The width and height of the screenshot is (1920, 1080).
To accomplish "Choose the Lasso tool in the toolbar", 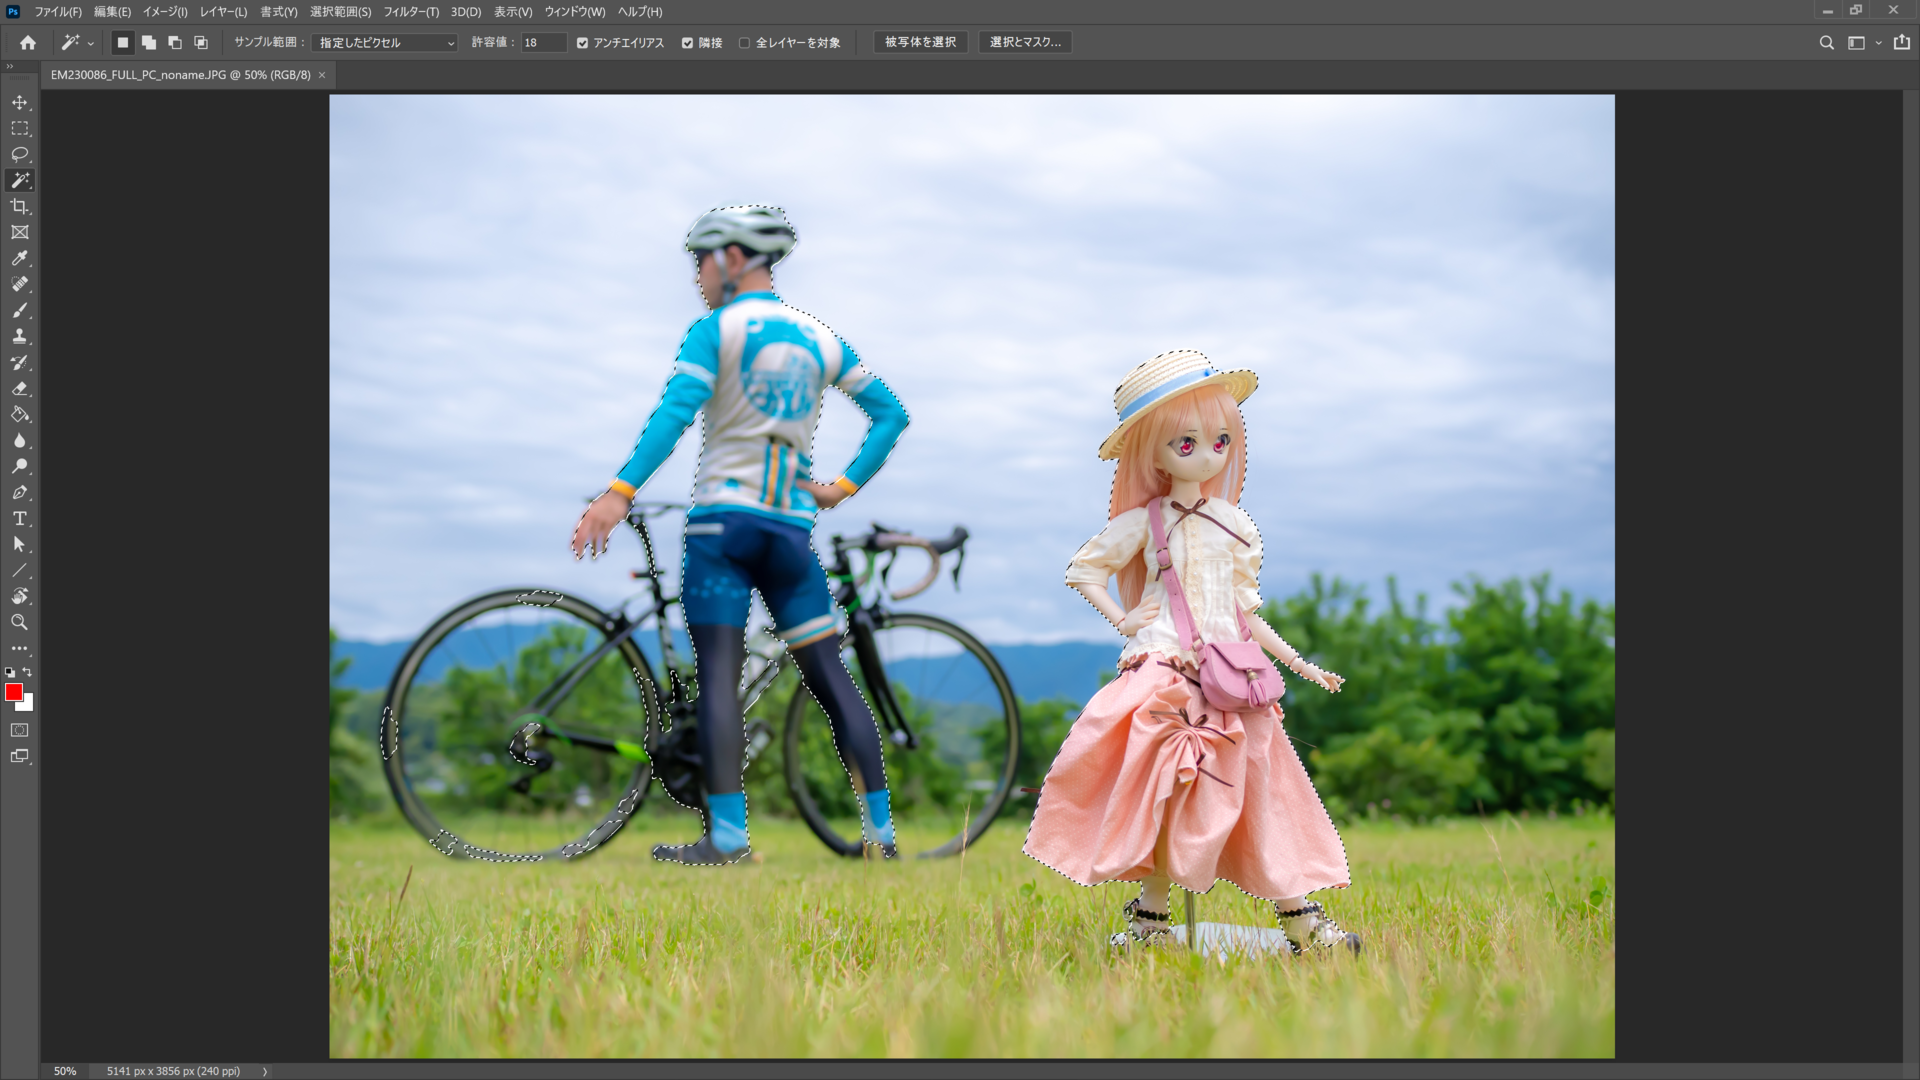I will (20, 154).
